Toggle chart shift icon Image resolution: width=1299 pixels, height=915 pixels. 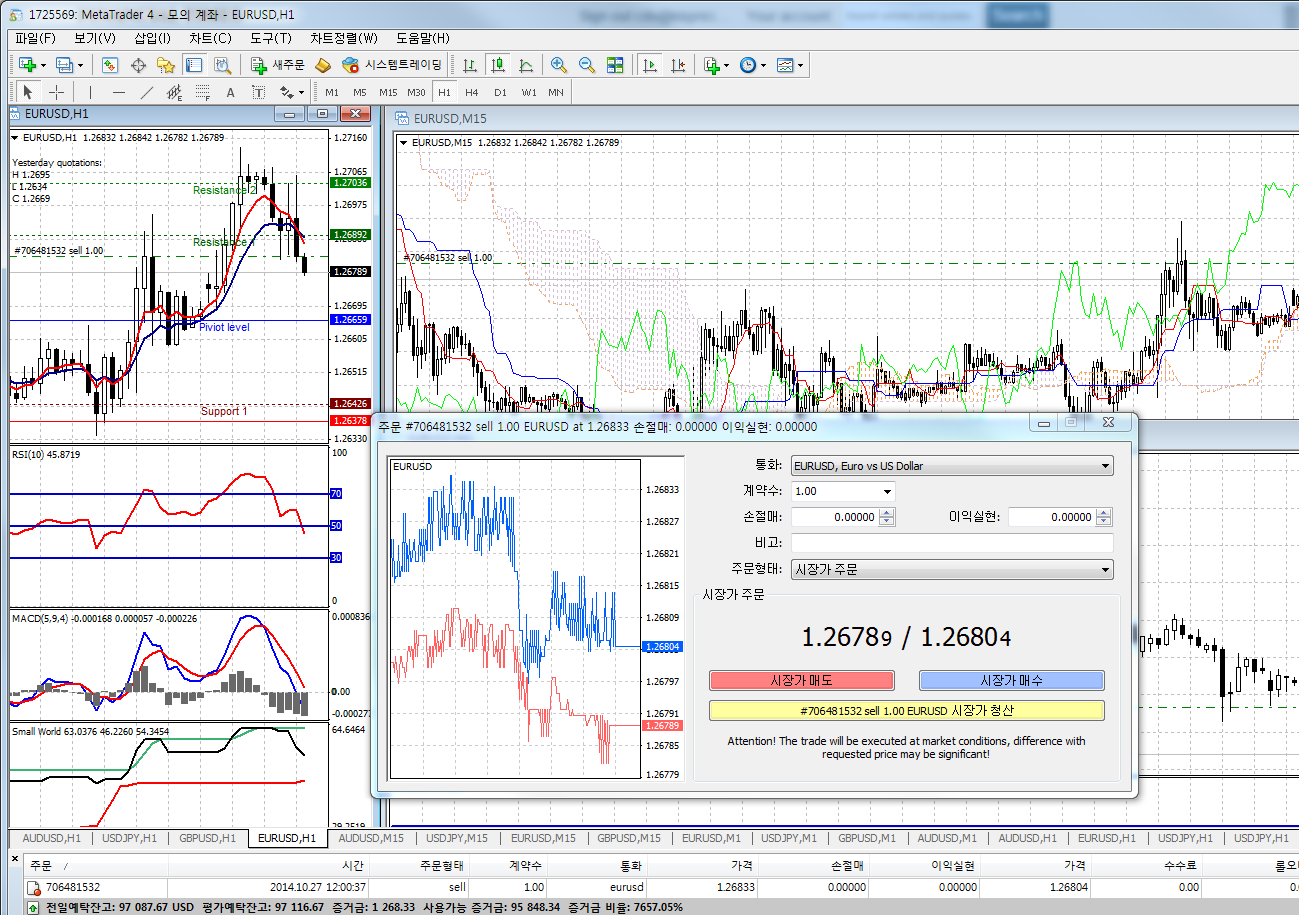678,65
